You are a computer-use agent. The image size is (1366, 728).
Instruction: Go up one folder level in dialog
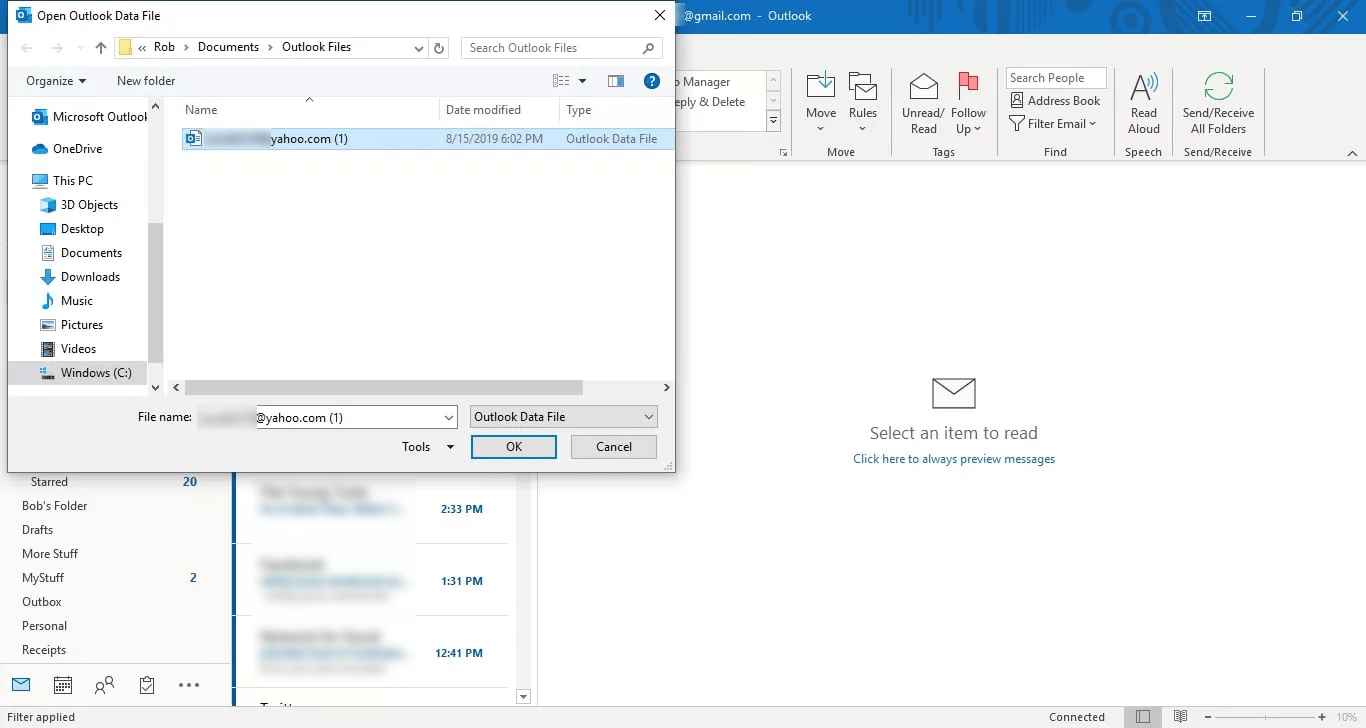[x=101, y=48]
